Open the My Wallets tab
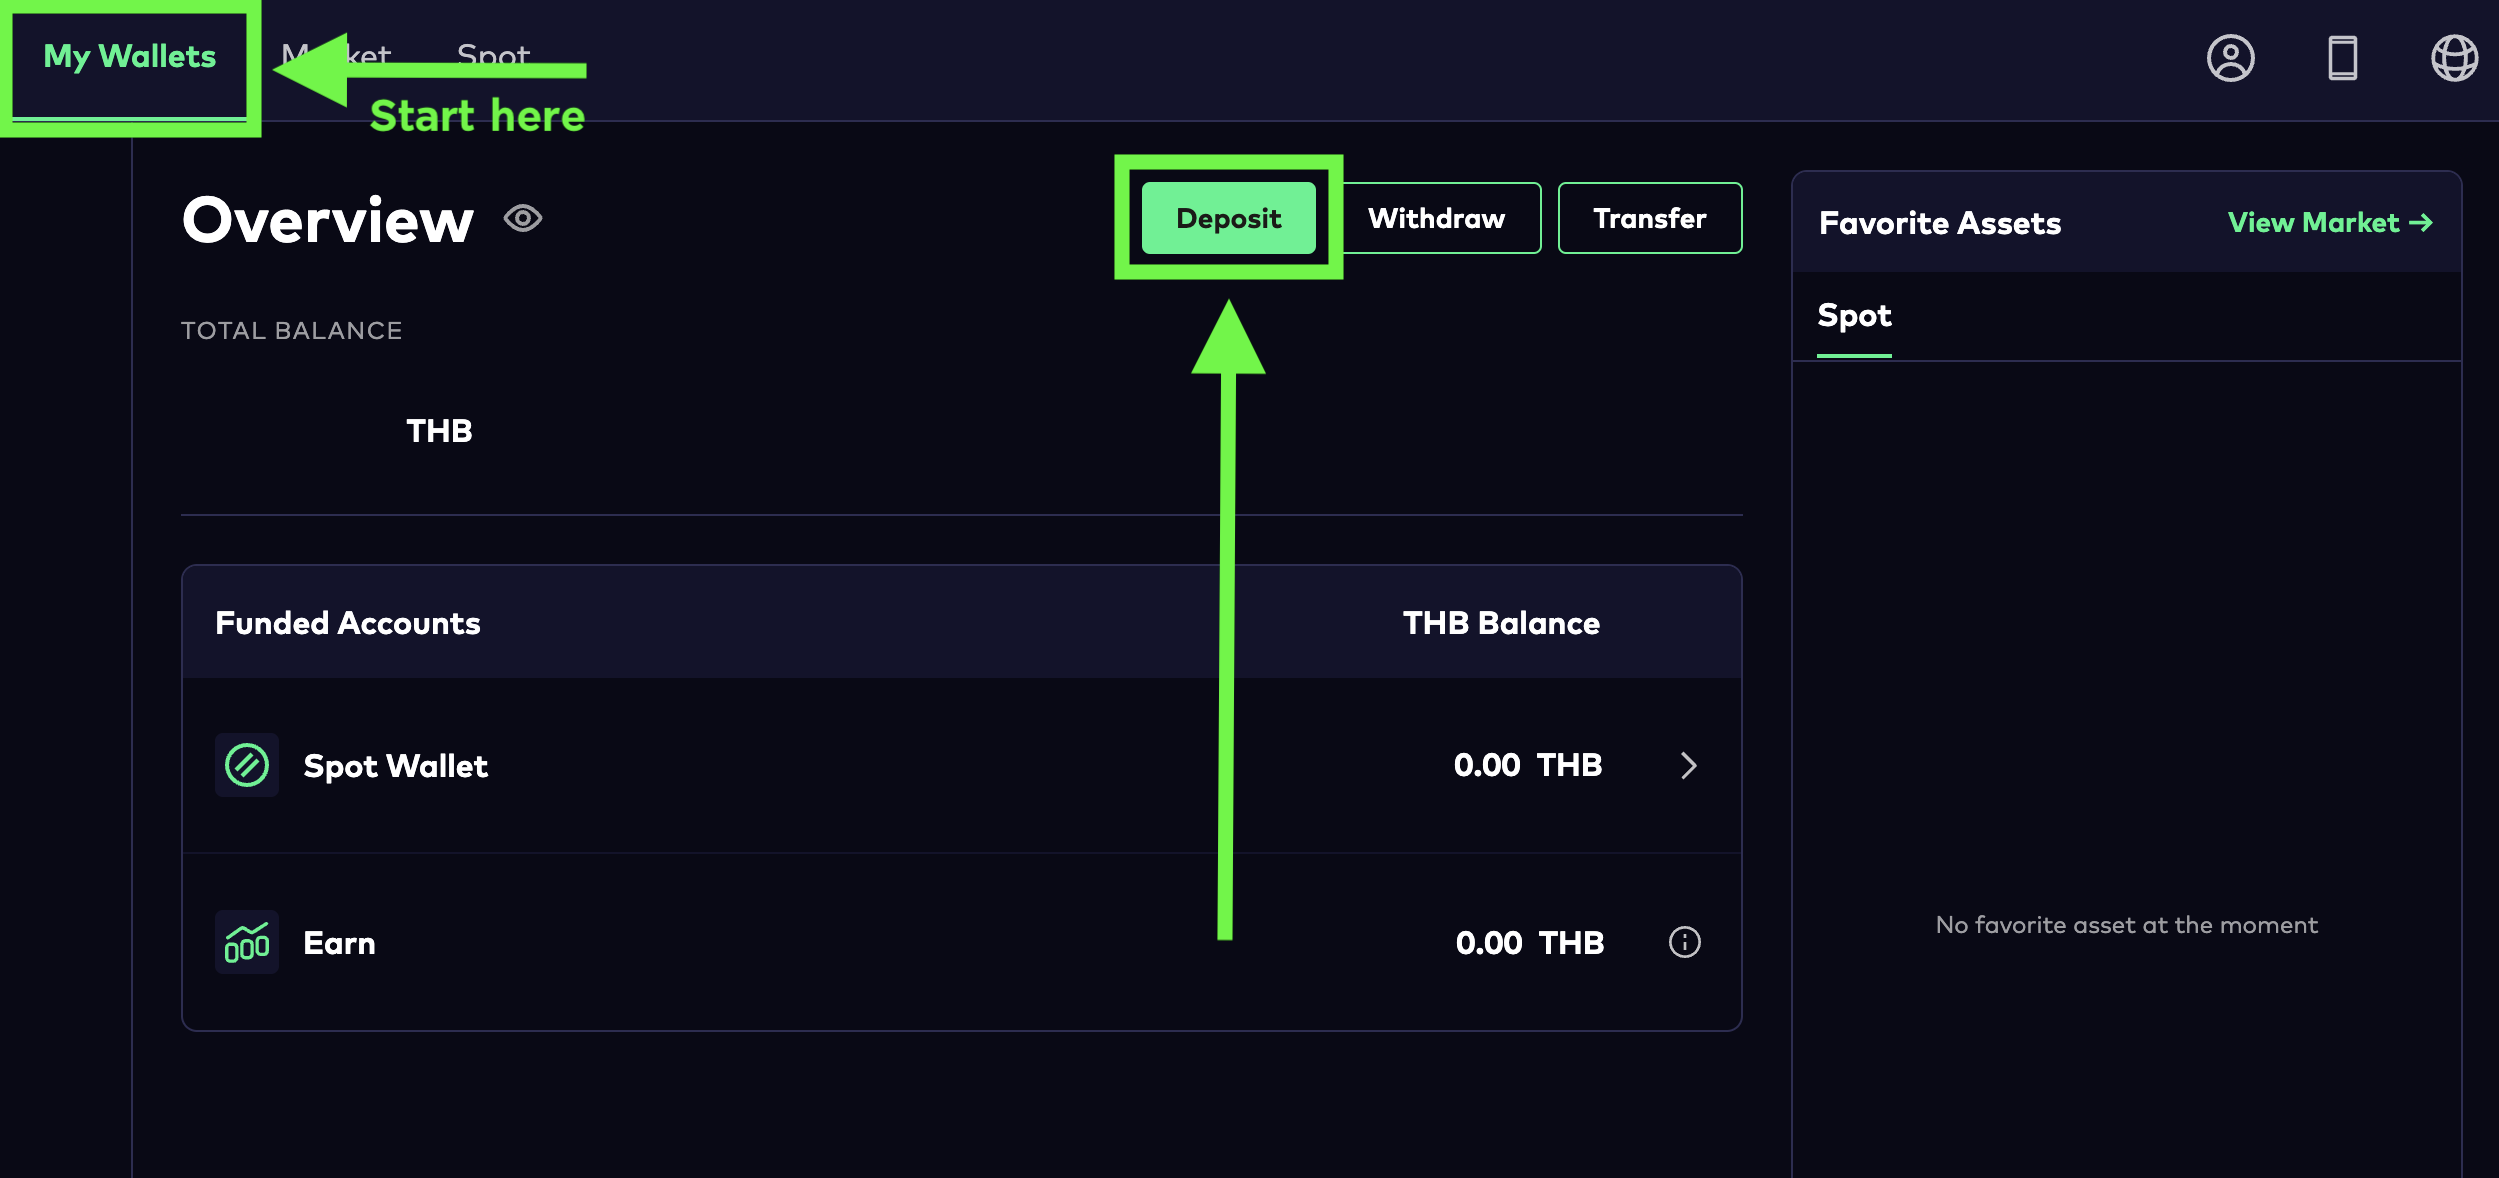The height and width of the screenshot is (1178, 2499). (130, 57)
